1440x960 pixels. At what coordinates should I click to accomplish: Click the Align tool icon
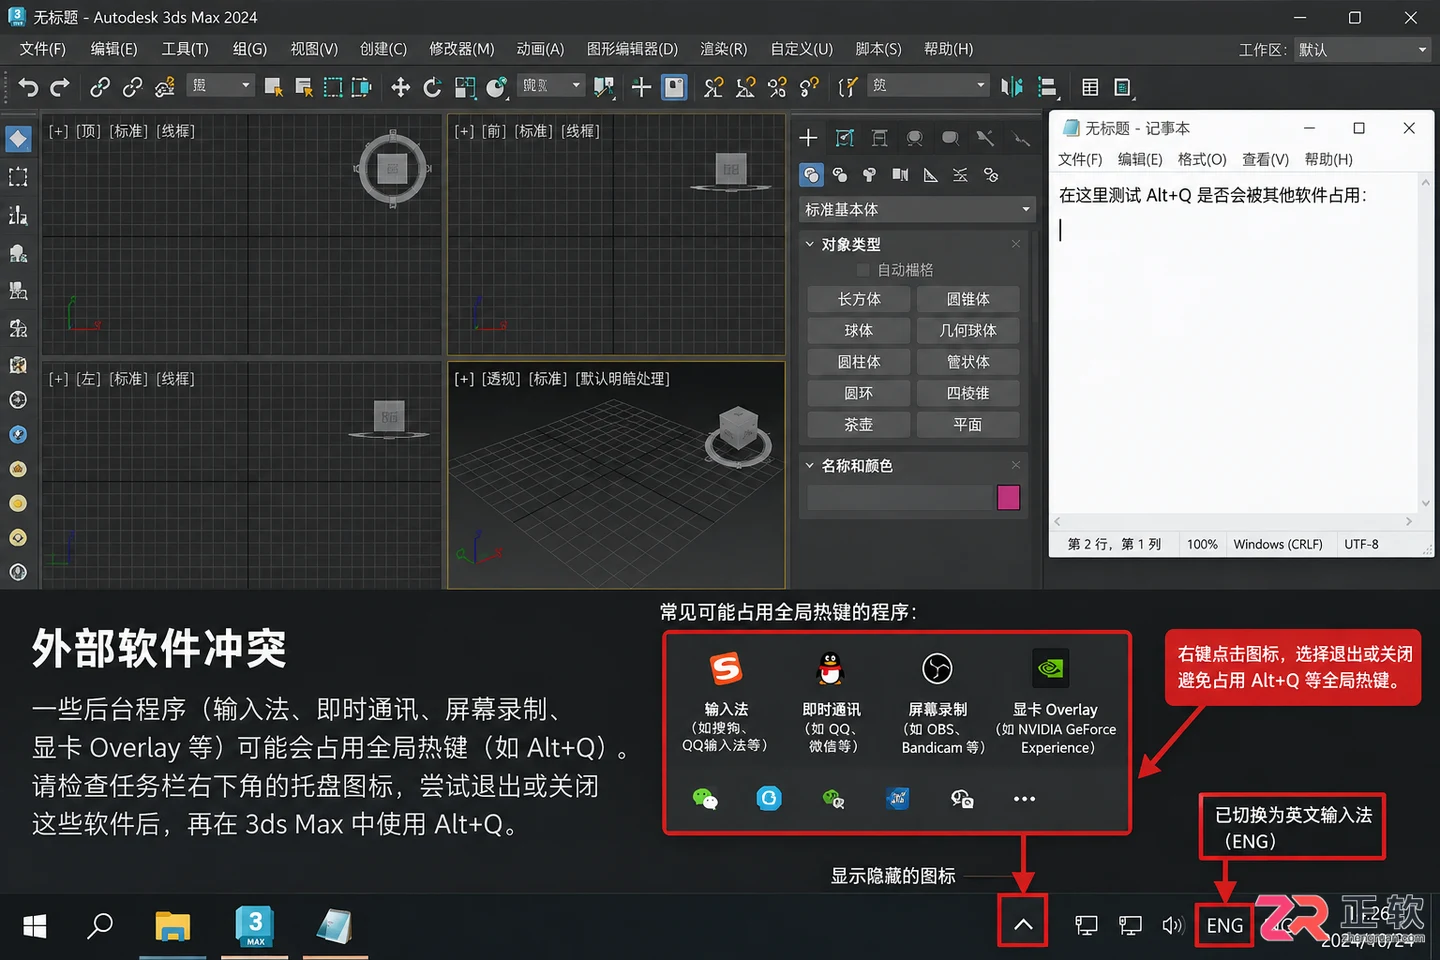[1047, 87]
